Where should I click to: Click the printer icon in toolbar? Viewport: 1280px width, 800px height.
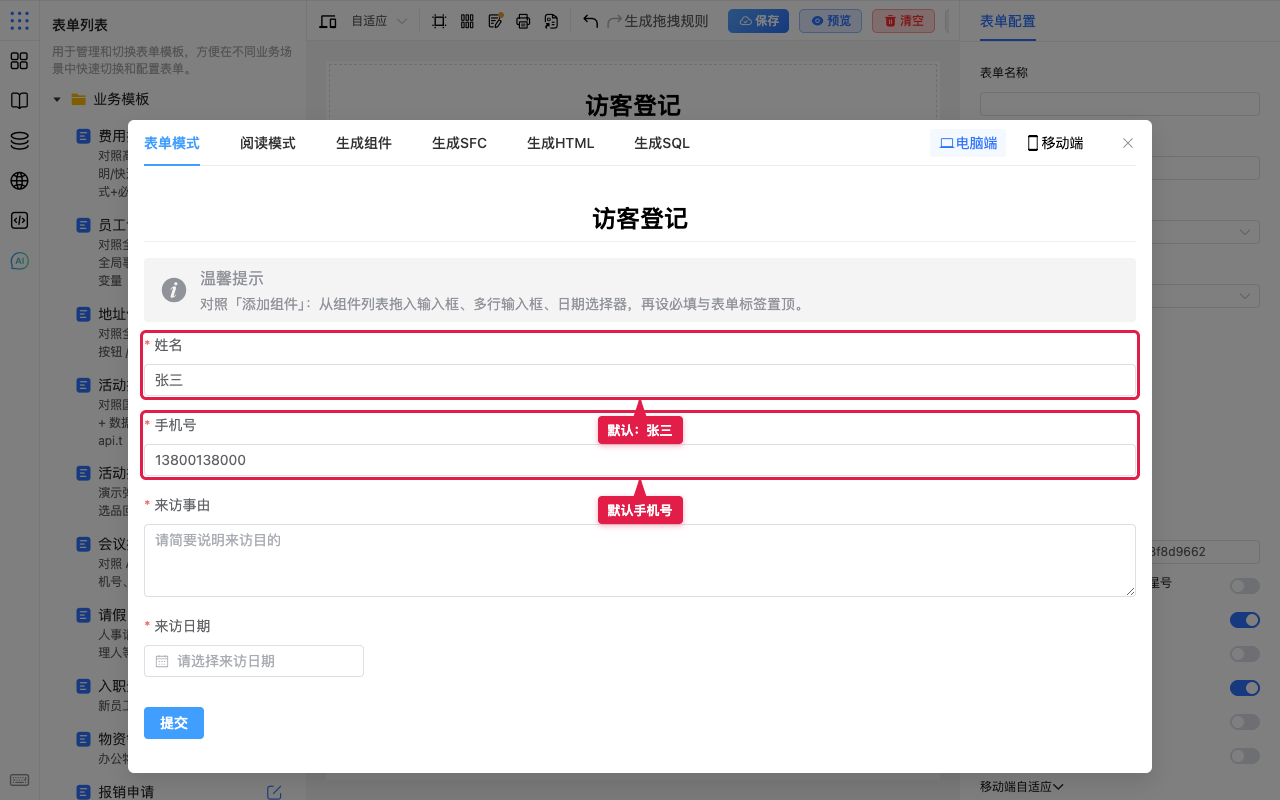click(523, 21)
